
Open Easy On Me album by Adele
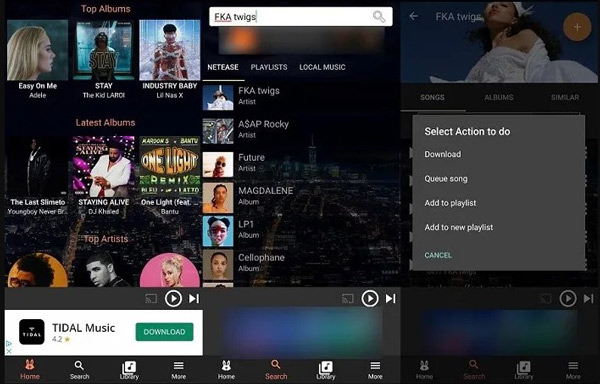pos(38,59)
